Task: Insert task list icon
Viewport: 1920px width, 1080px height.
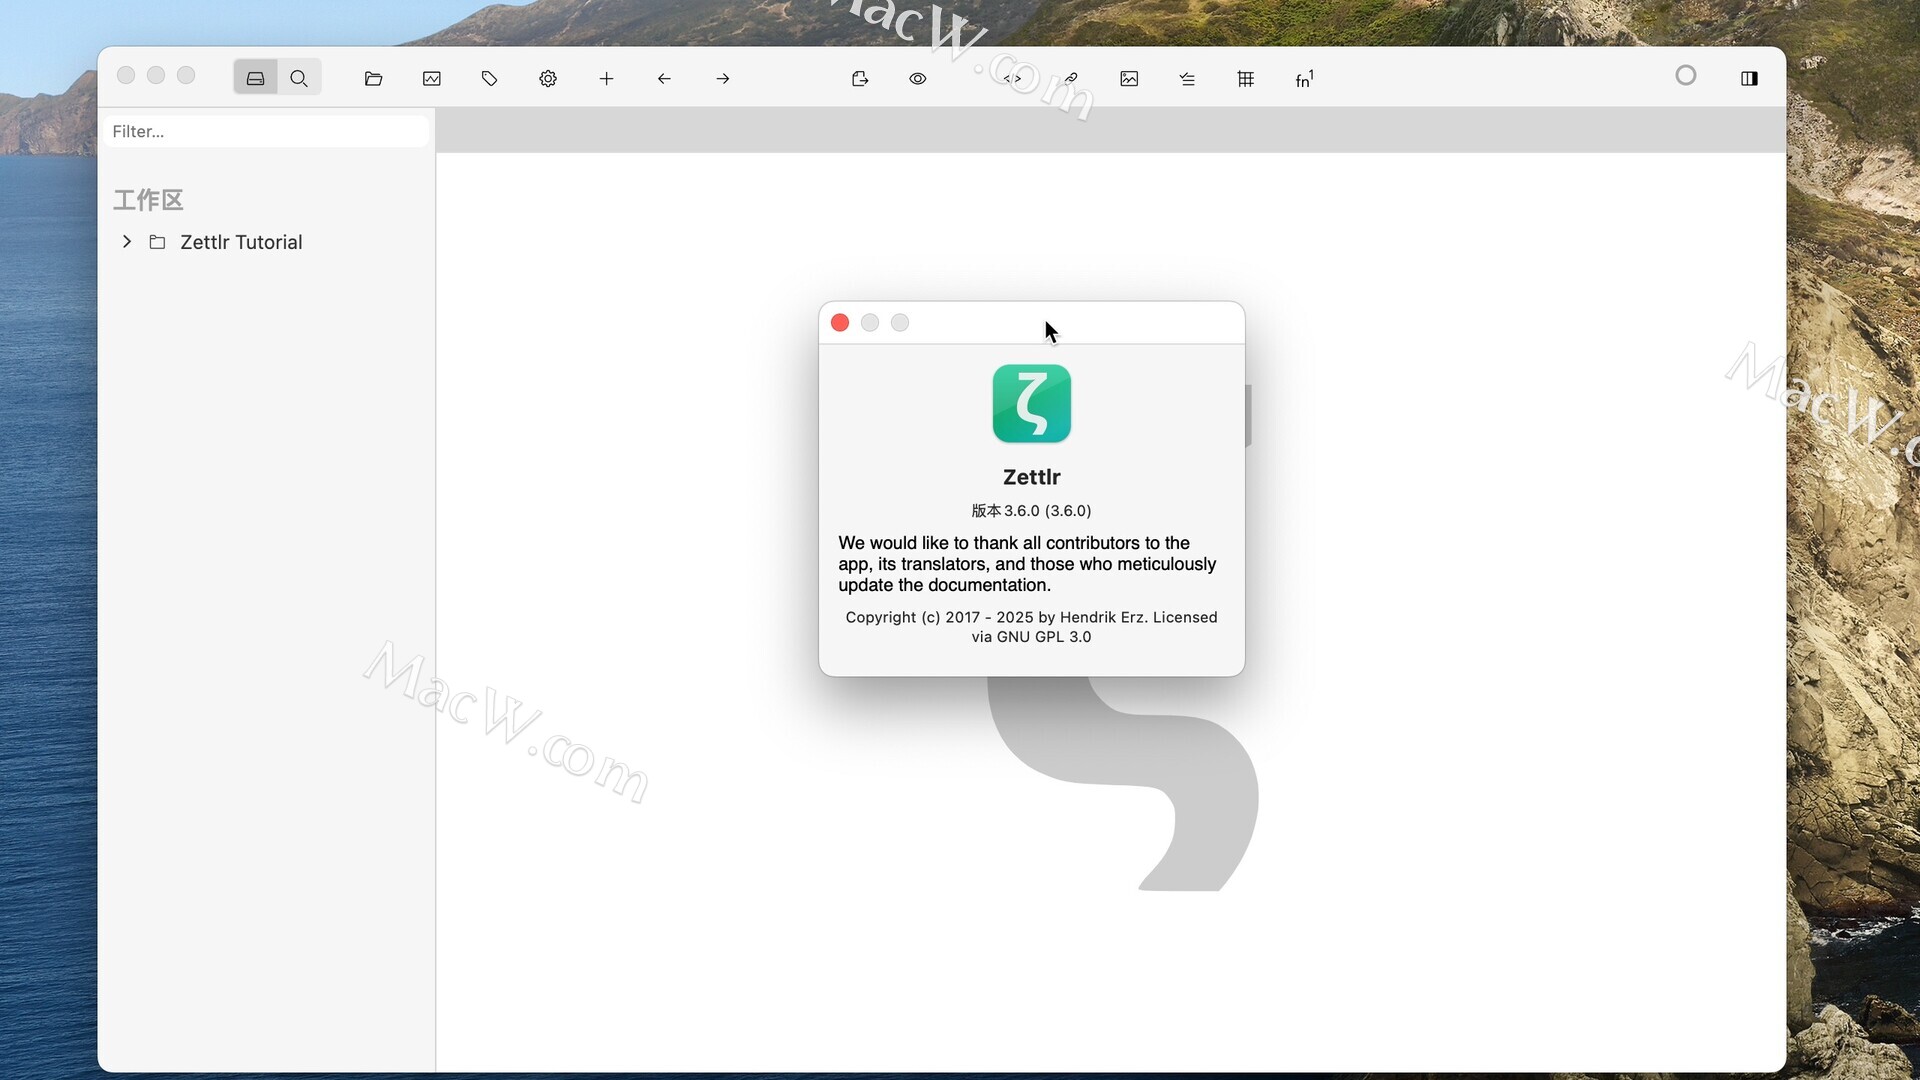Action: coord(1187,79)
